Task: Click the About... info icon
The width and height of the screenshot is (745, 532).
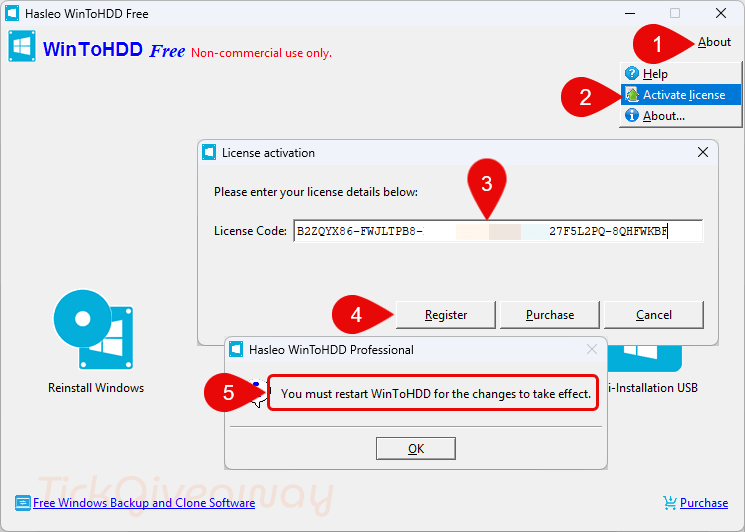Action: pos(631,115)
